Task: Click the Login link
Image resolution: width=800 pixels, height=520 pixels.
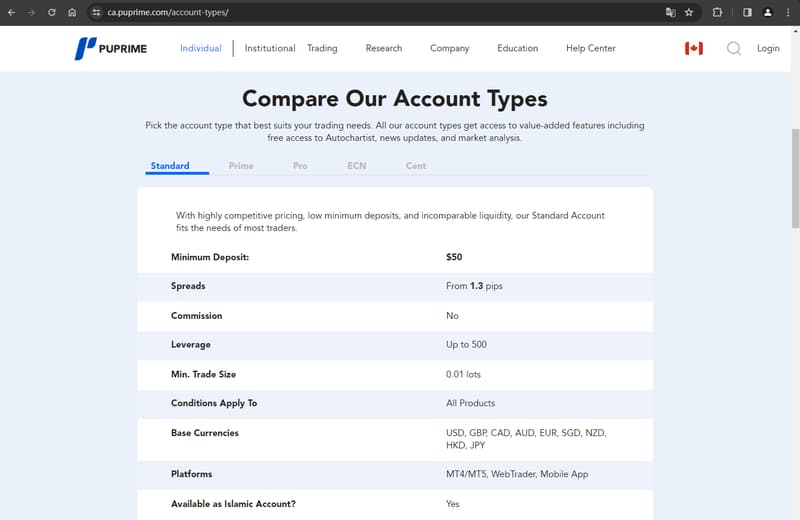Action: (768, 48)
